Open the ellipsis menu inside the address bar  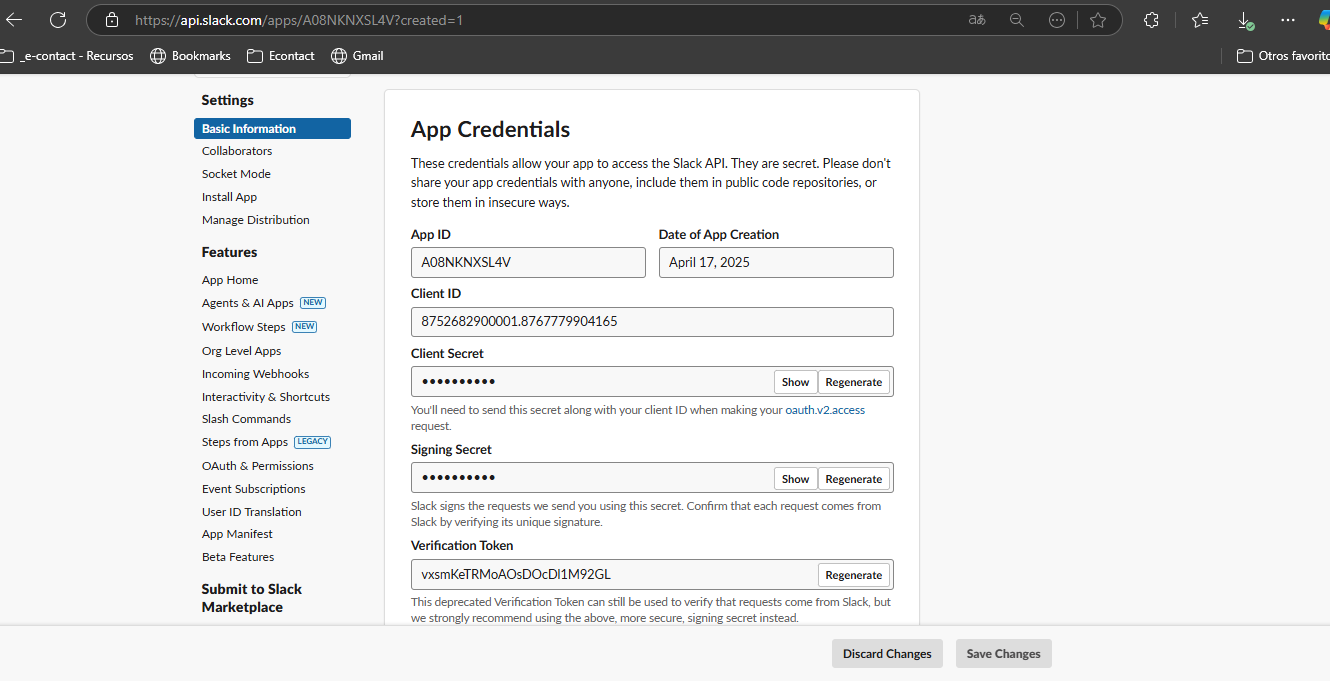point(1057,19)
